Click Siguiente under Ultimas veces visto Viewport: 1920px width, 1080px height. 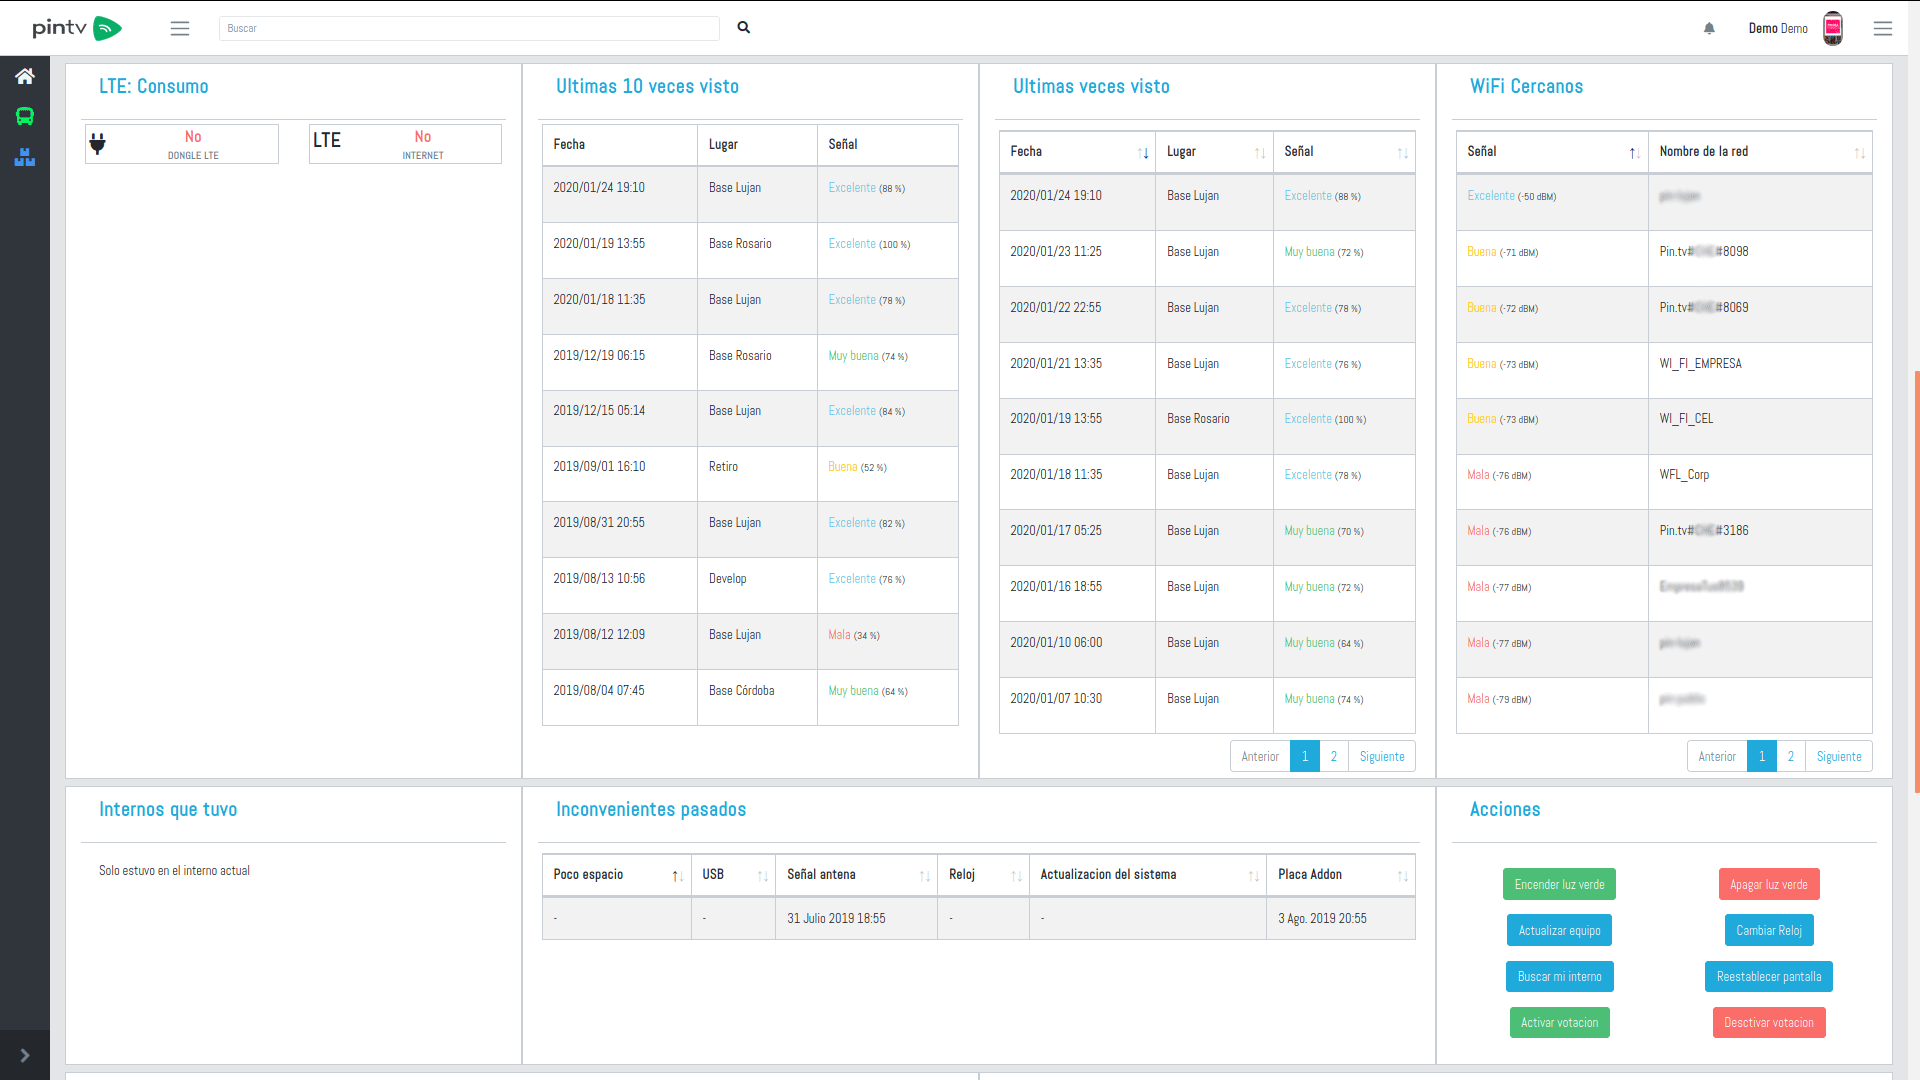[x=1381, y=757]
